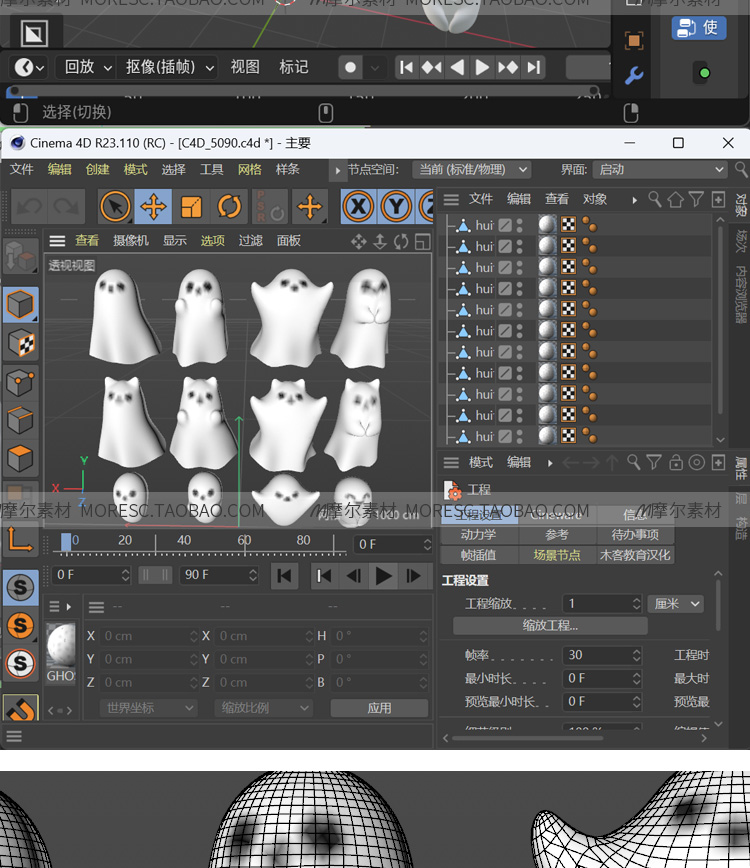Click search icon in Attribute Manager
The image size is (750, 868).
point(633,462)
